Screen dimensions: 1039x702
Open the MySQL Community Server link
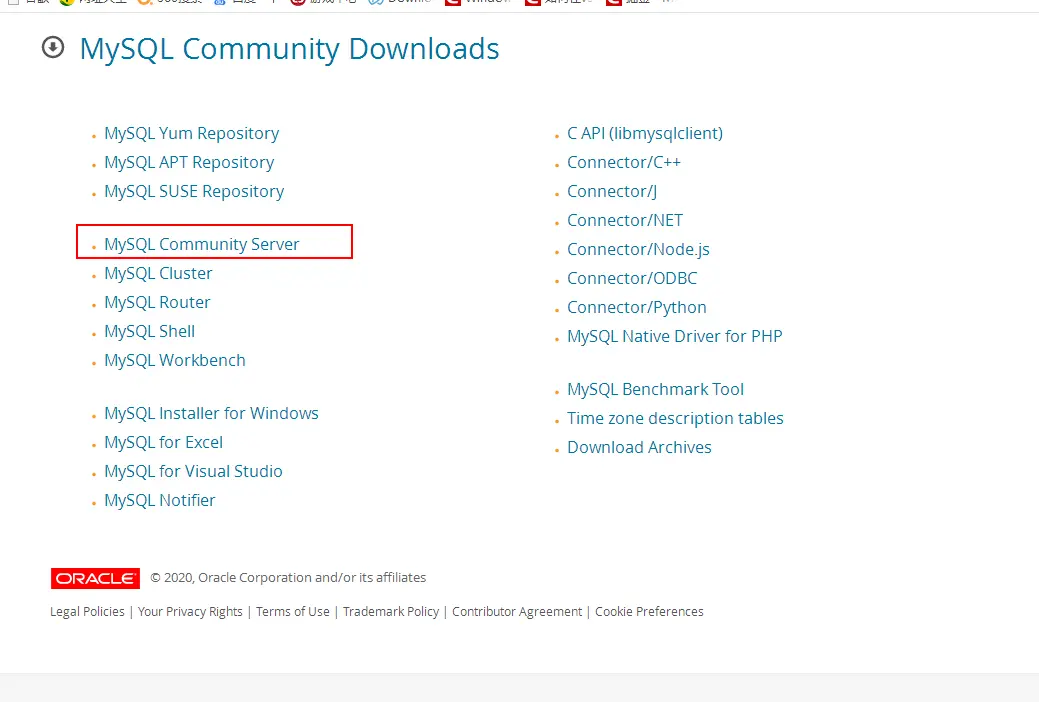201,244
